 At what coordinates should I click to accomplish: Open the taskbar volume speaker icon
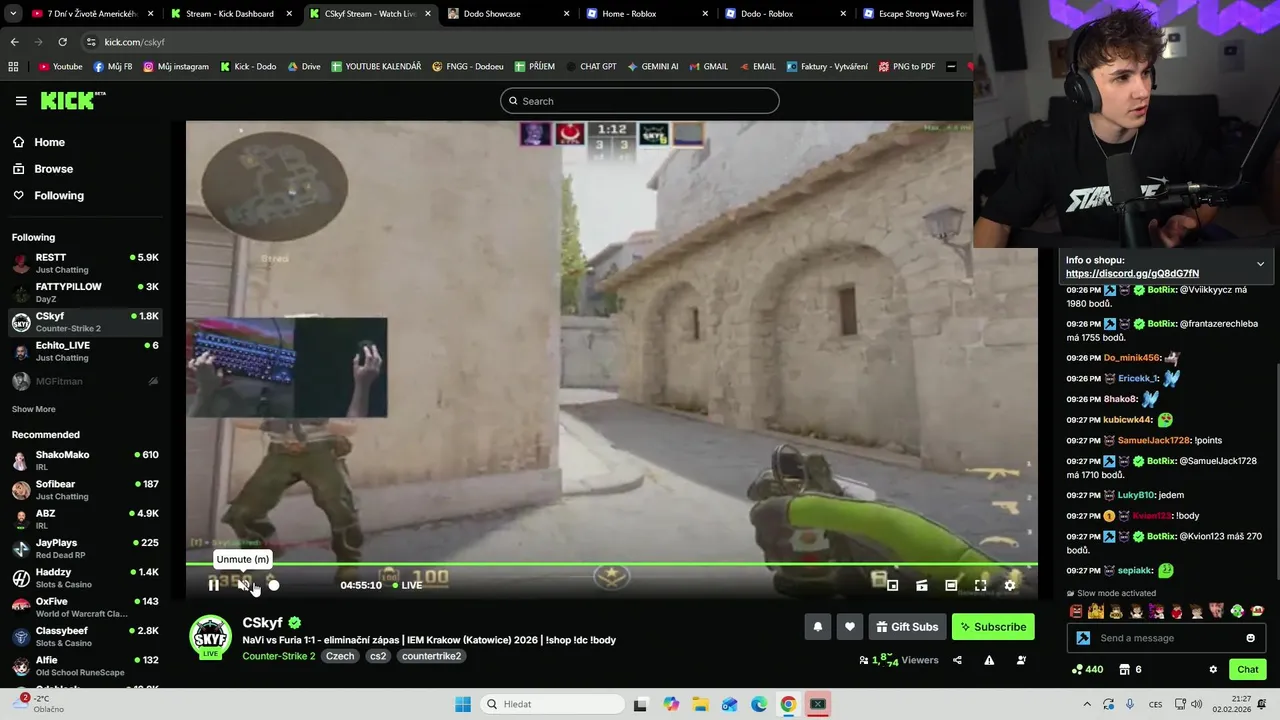pos(1198,704)
